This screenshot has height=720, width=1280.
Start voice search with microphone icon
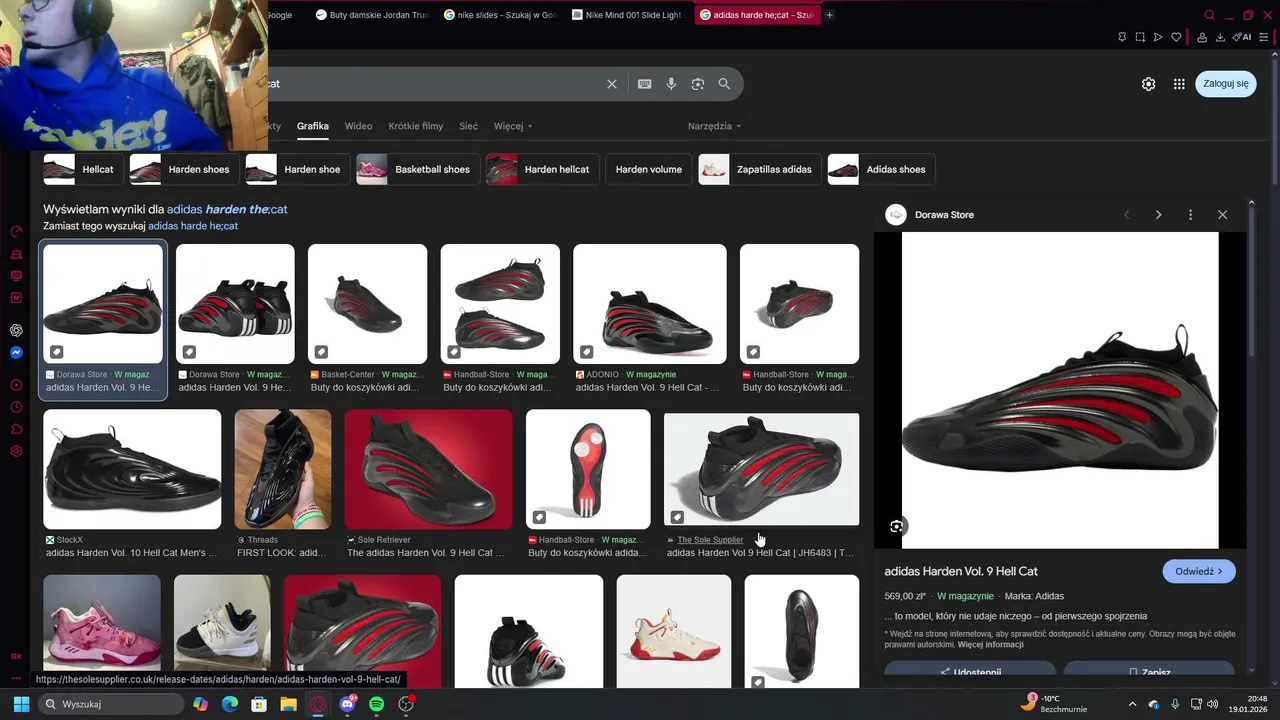pos(671,84)
